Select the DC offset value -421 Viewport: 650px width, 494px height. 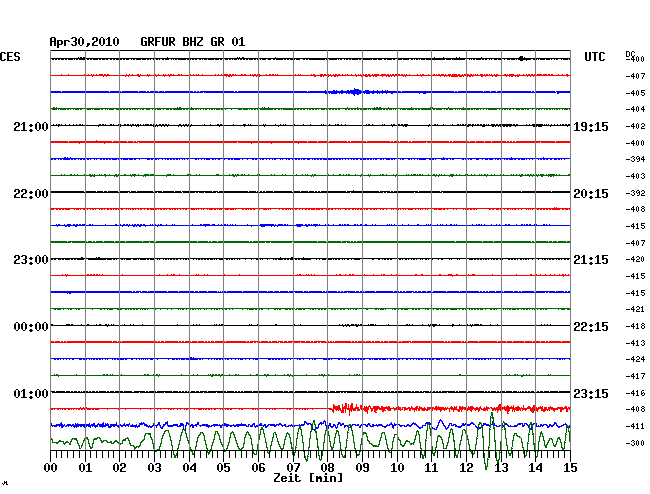pos(635,309)
